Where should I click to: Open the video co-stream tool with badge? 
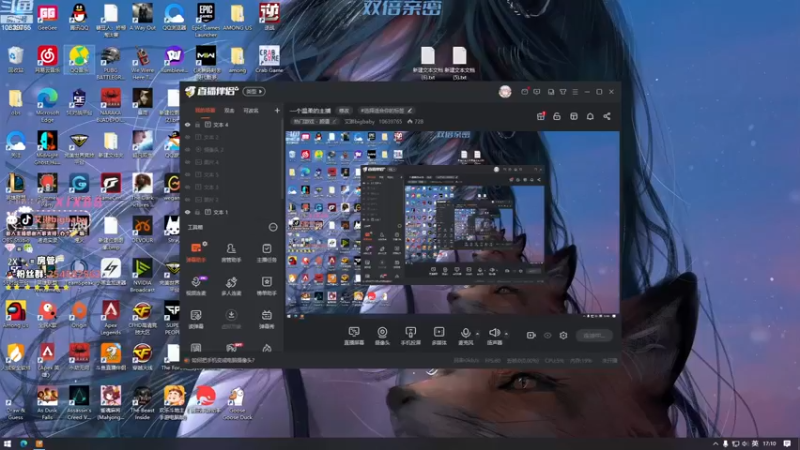click(x=196, y=286)
